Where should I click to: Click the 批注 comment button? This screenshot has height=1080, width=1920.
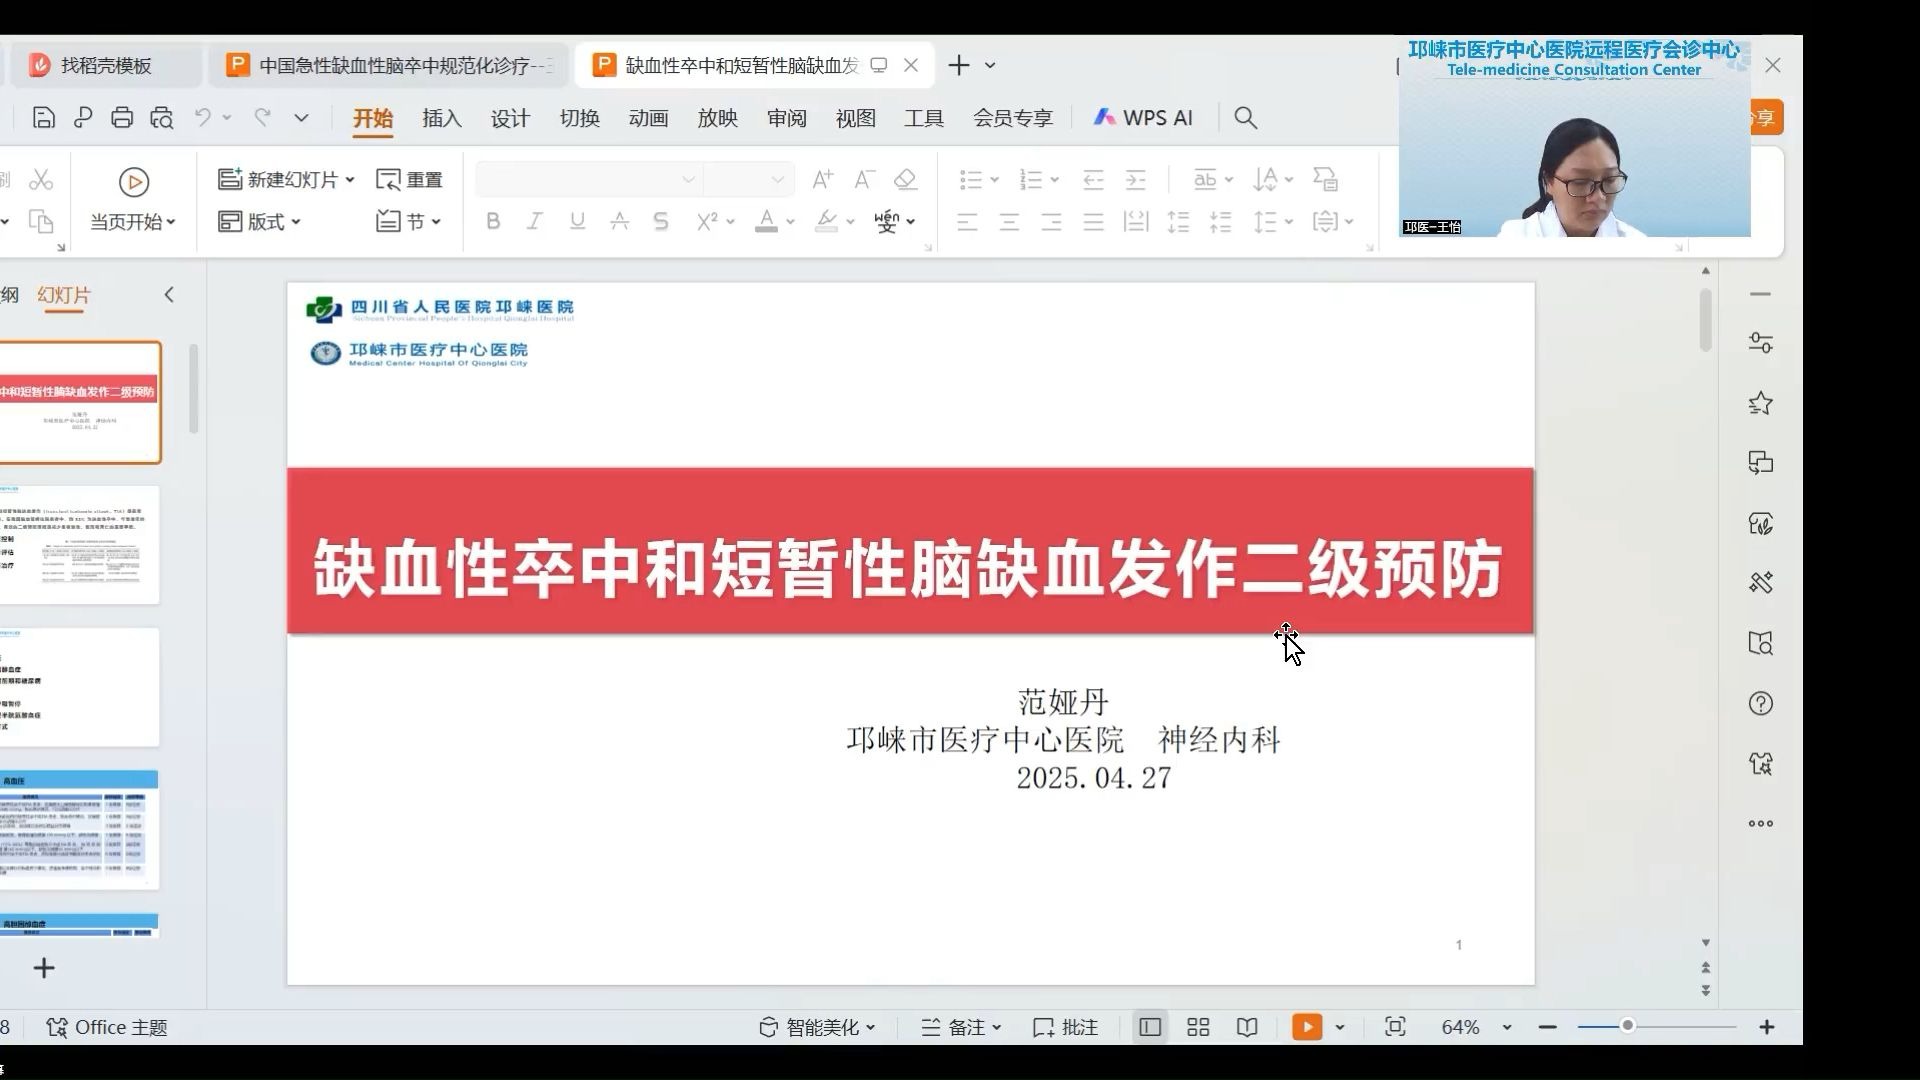tap(1065, 1027)
